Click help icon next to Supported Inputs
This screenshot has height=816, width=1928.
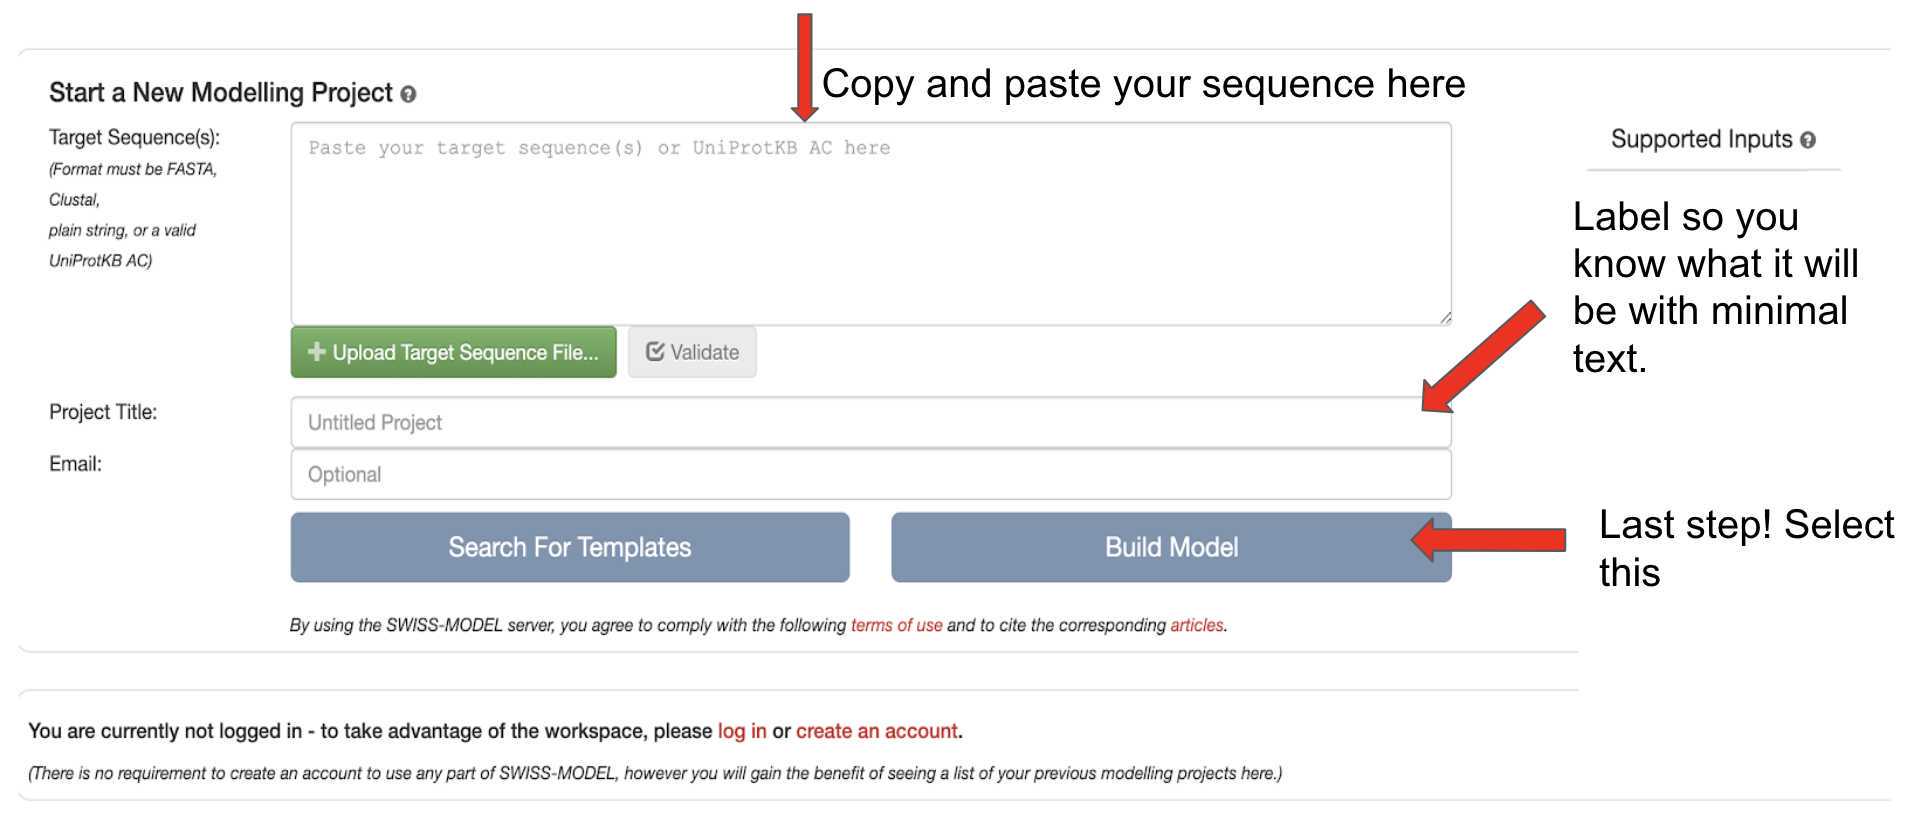point(1808,140)
